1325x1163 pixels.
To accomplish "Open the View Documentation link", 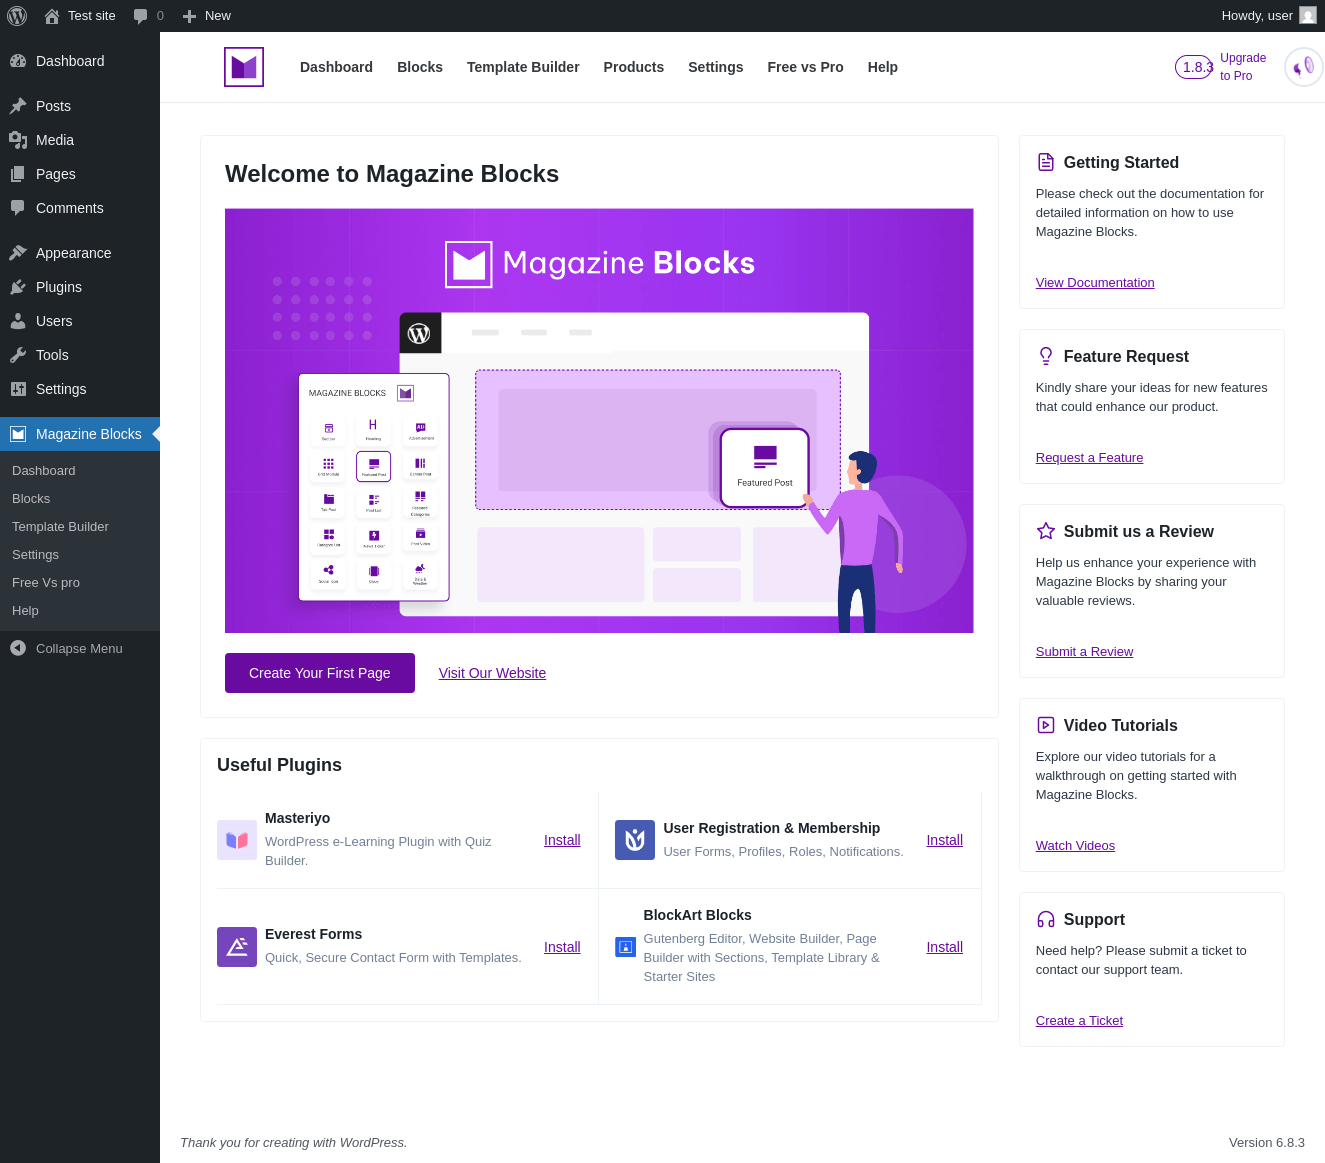I will coord(1095,283).
